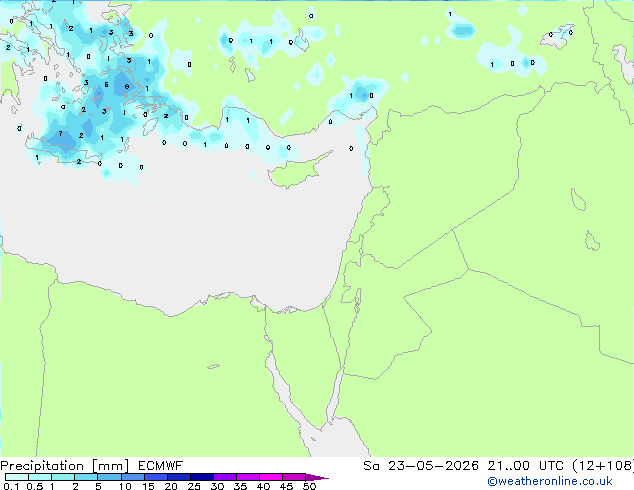Click the legend tick label '0.5'
Viewport: 634px width, 490px height.
point(35,486)
